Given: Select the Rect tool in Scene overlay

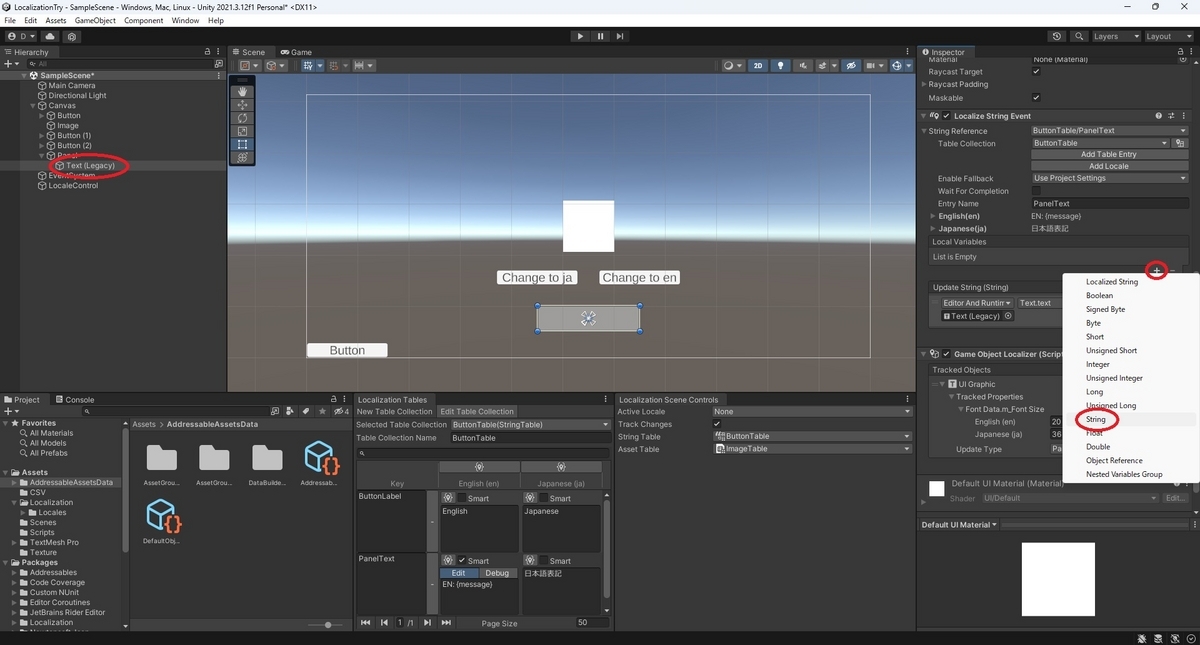Looking at the screenshot, I should point(241,145).
